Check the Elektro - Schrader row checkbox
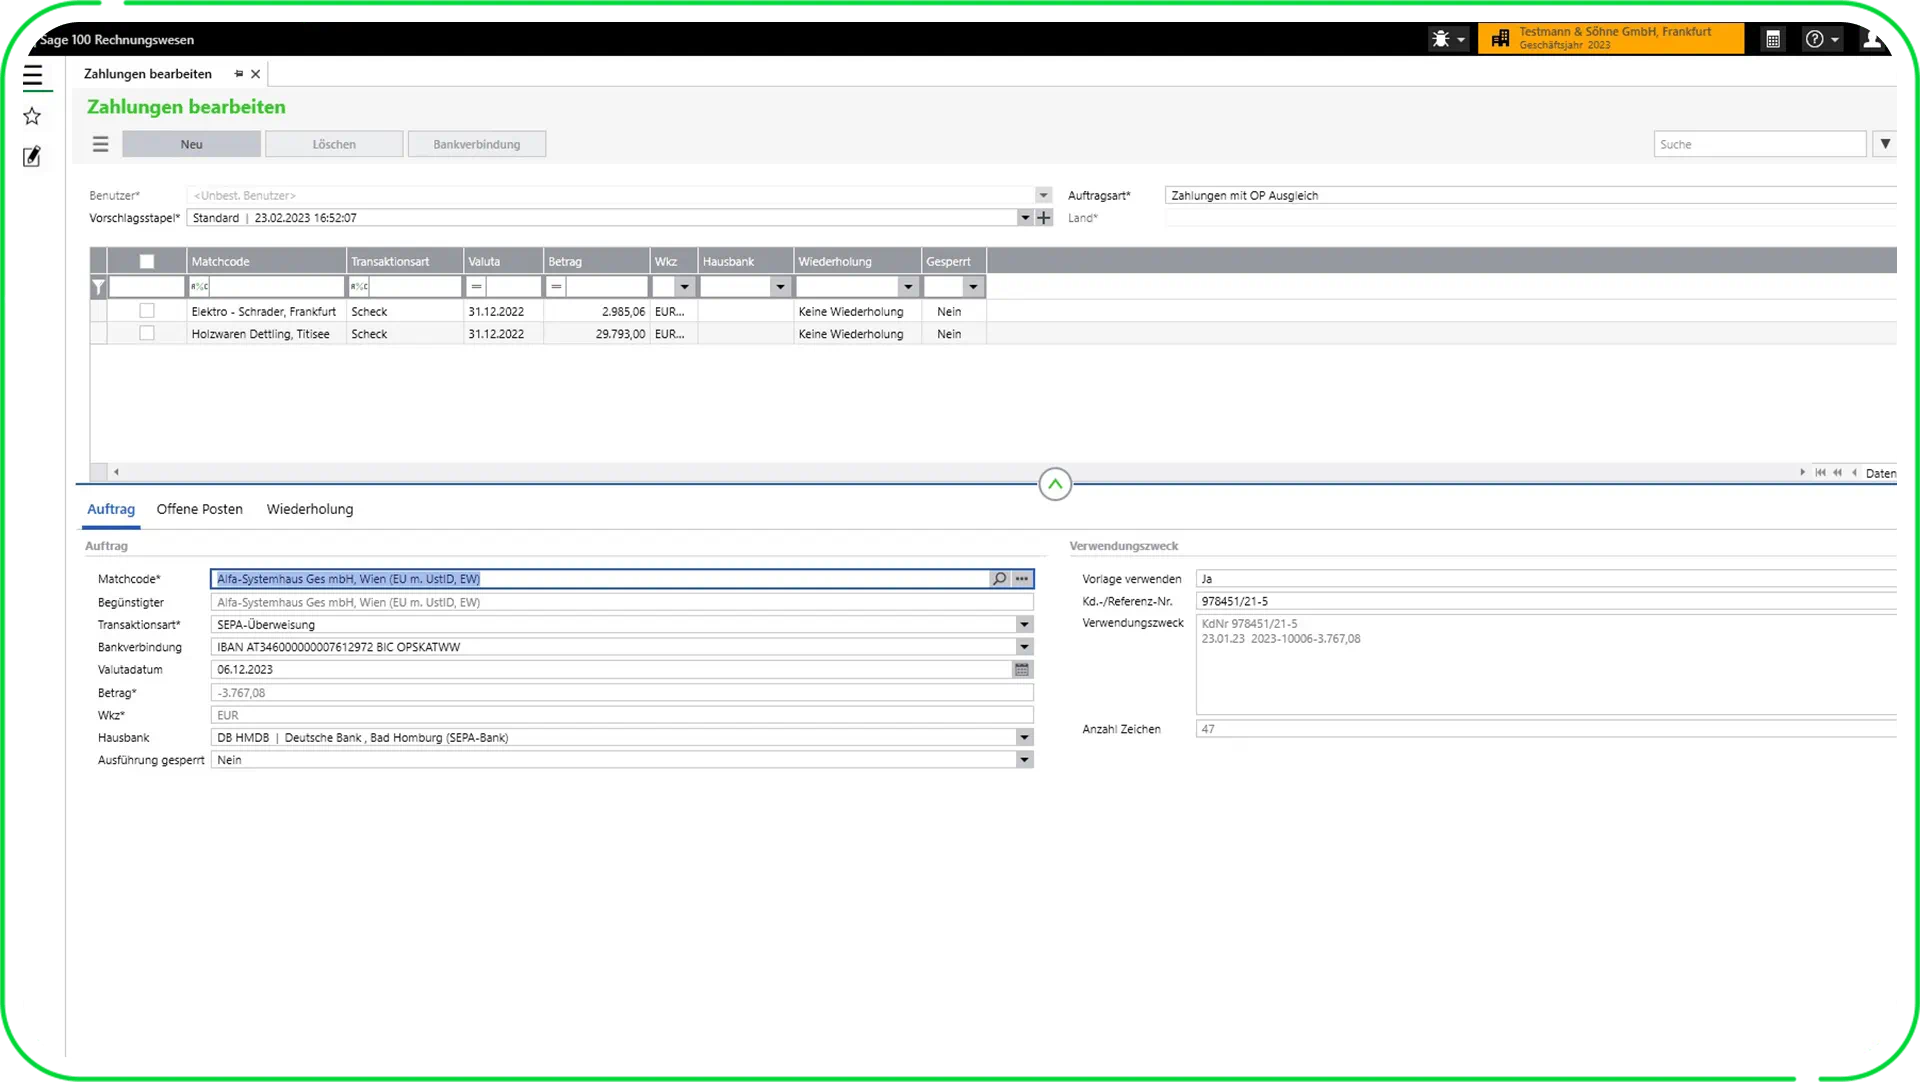The width and height of the screenshot is (1920, 1082). (147, 311)
